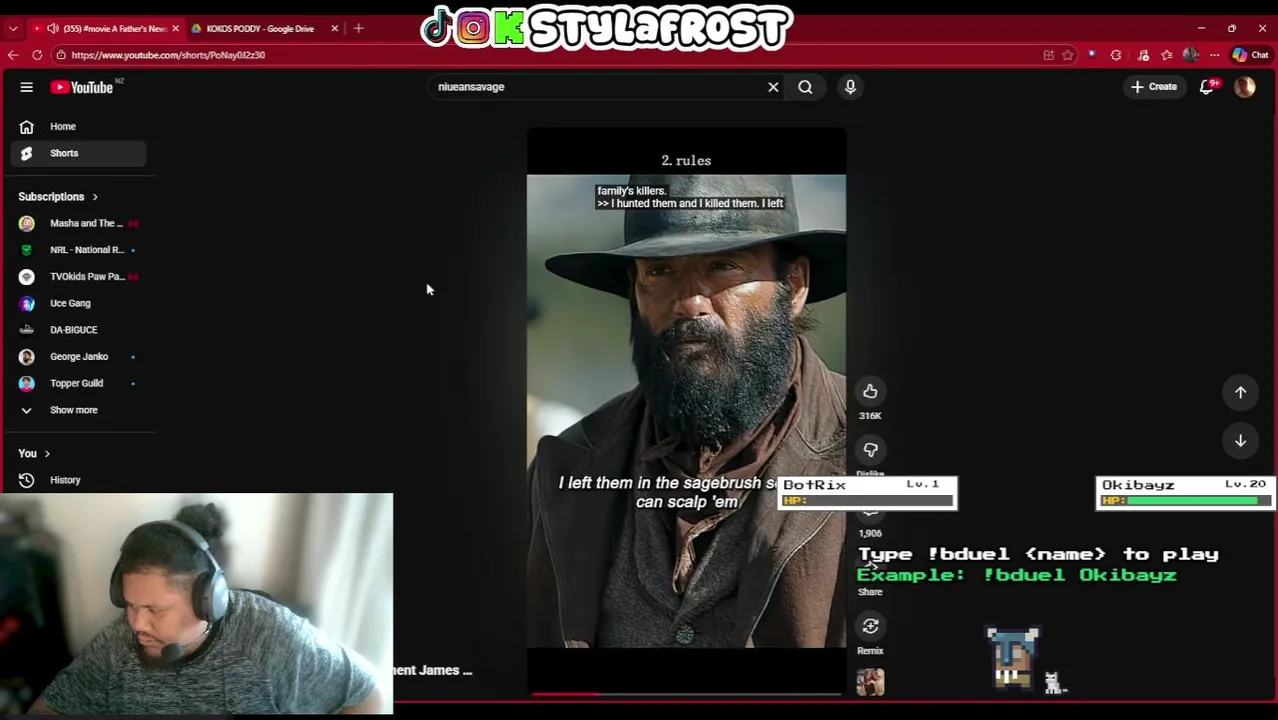Image resolution: width=1278 pixels, height=720 pixels.
Task: Select Shorts in the sidebar
Action: (80, 153)
